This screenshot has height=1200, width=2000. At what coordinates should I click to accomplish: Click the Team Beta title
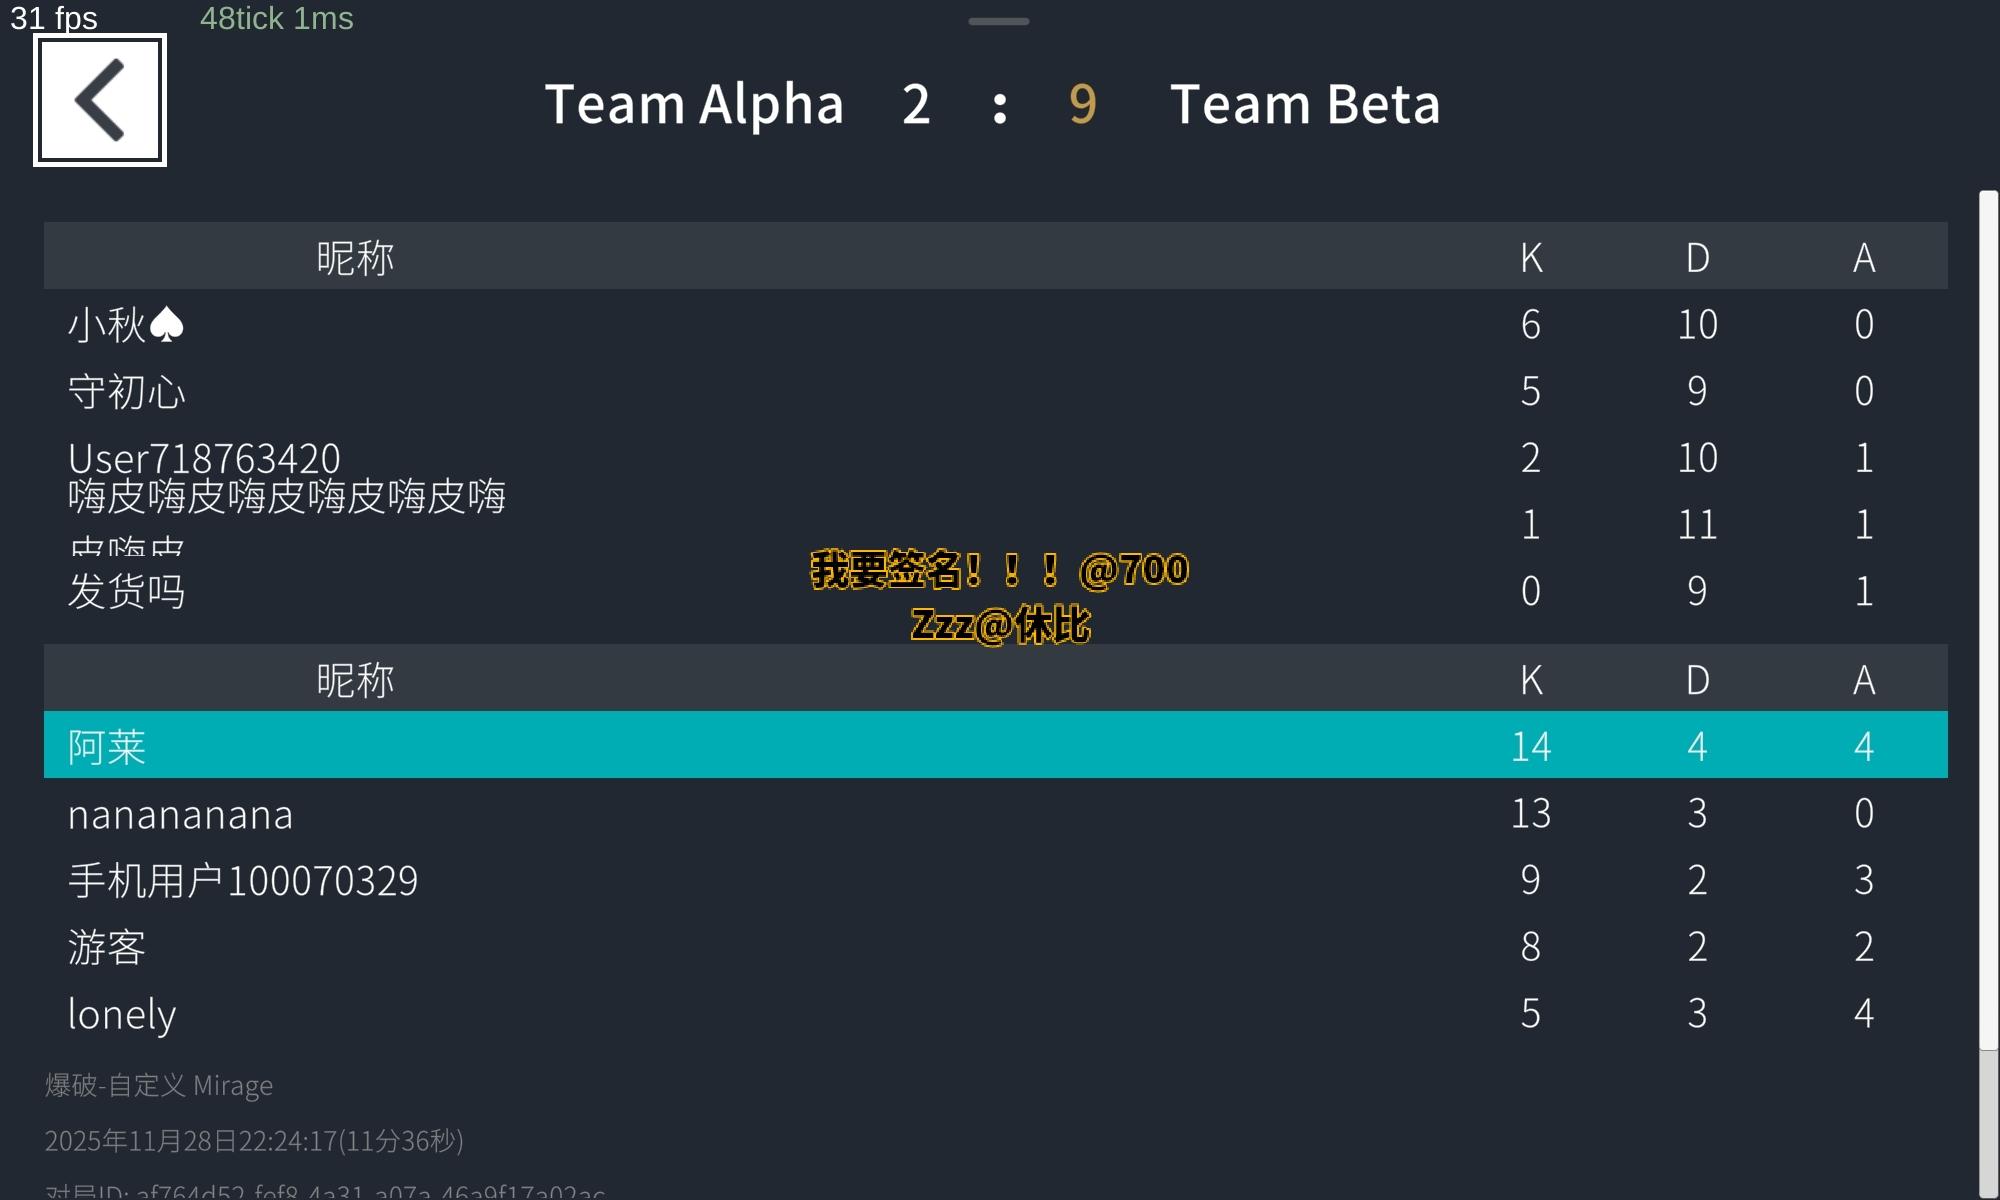(1305, 104)
